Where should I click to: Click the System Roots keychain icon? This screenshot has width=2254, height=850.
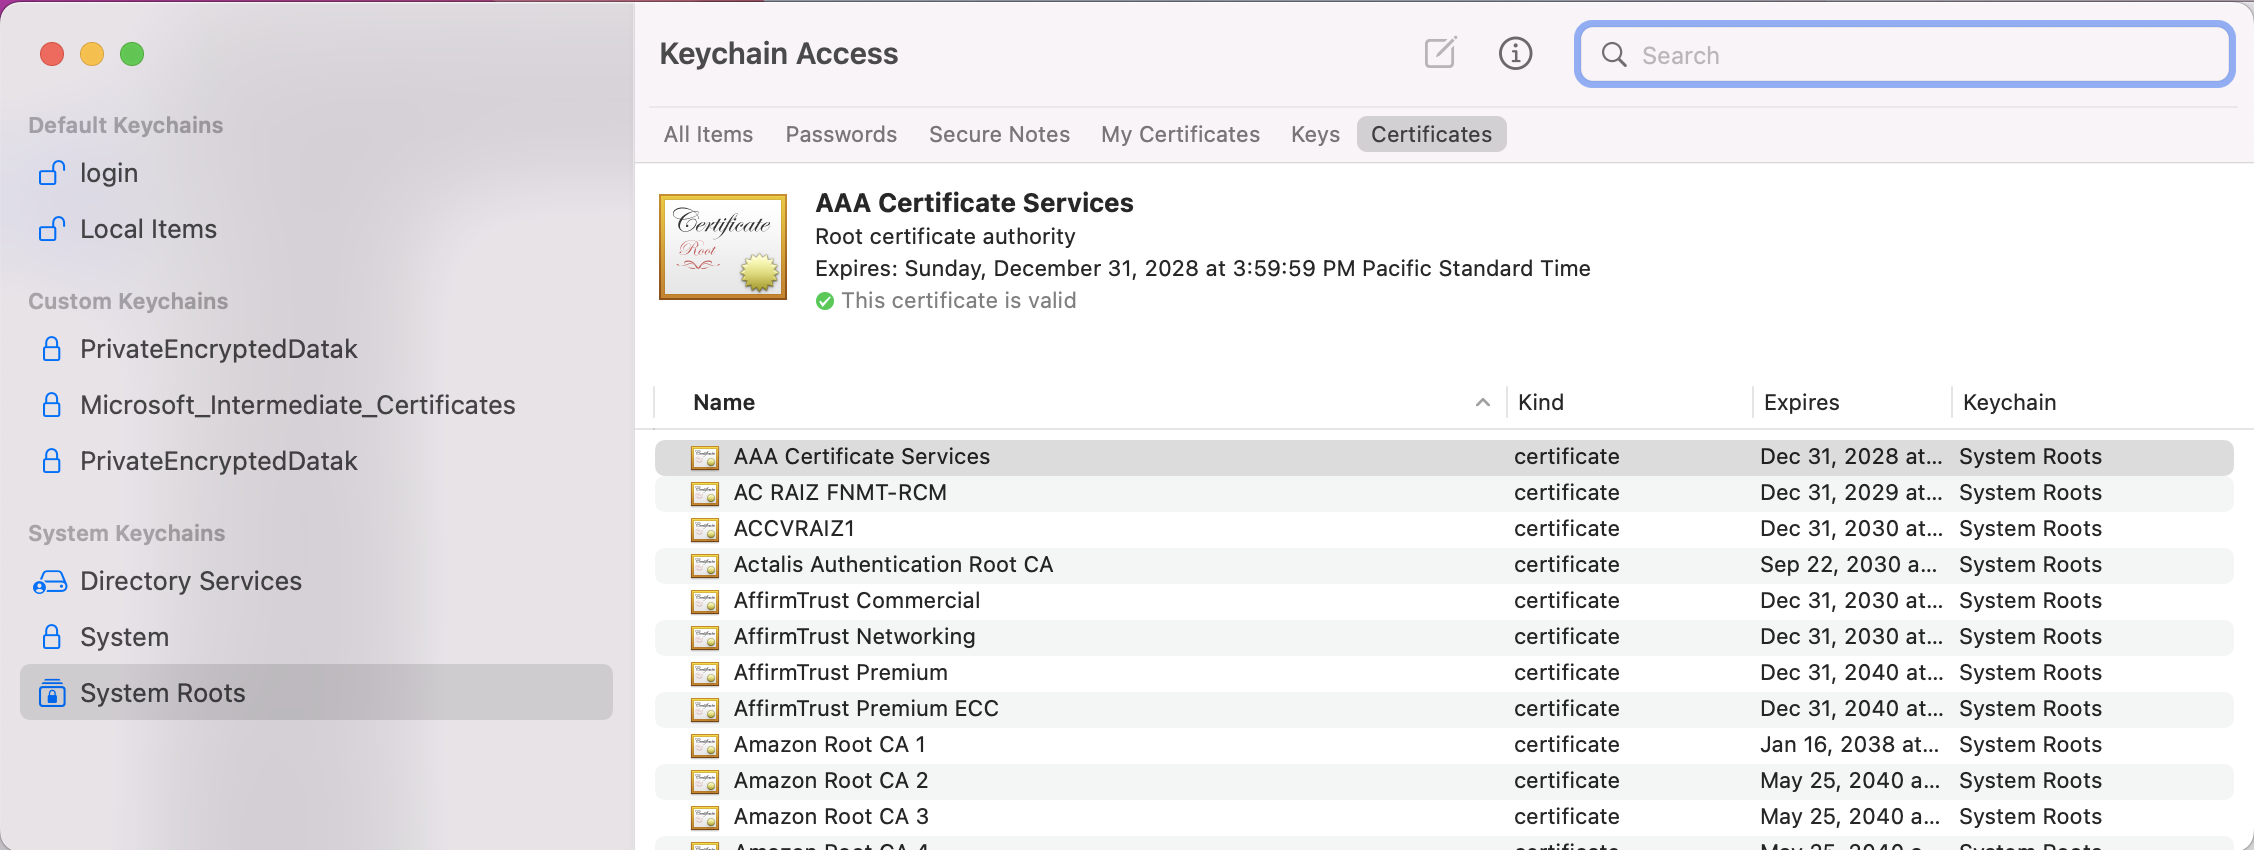(x=52, y=693)
